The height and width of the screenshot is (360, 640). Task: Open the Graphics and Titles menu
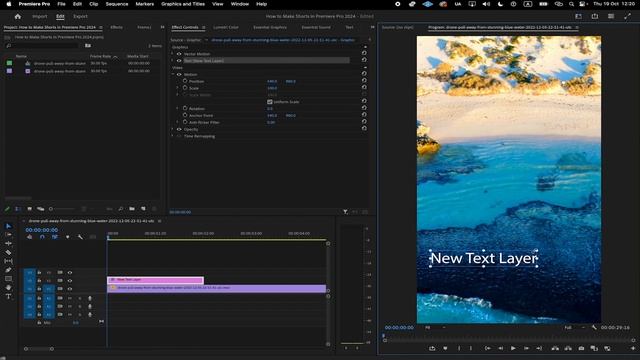tap(183, 4)
